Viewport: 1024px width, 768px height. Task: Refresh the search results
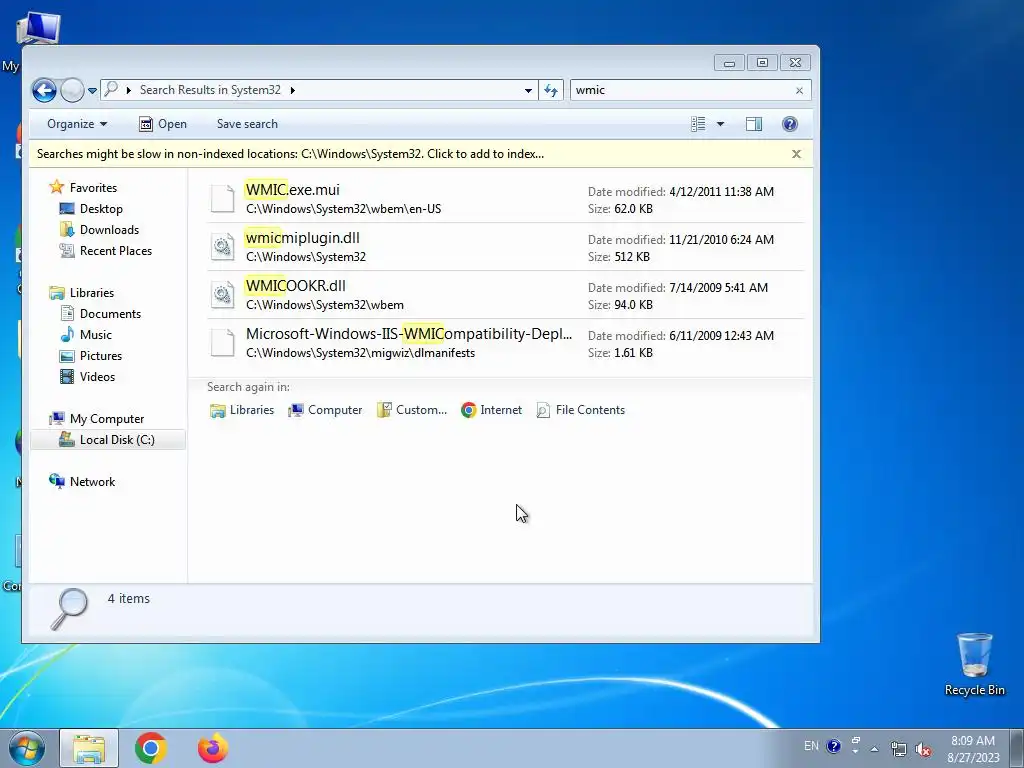[551, 90]
